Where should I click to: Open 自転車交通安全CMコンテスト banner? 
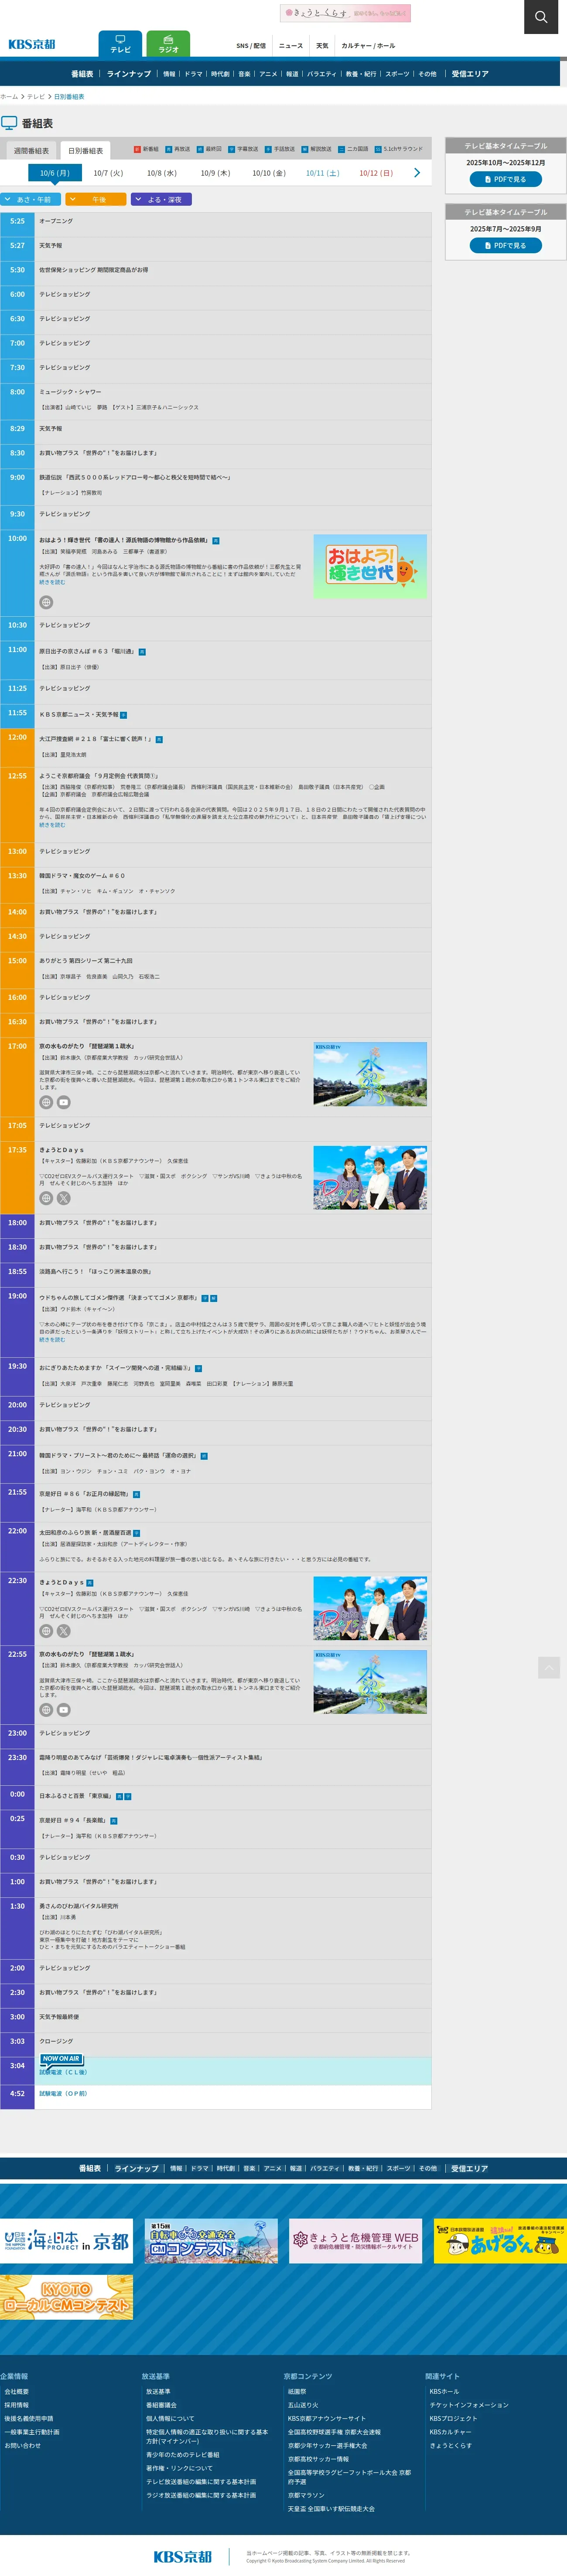(211, 2241)
